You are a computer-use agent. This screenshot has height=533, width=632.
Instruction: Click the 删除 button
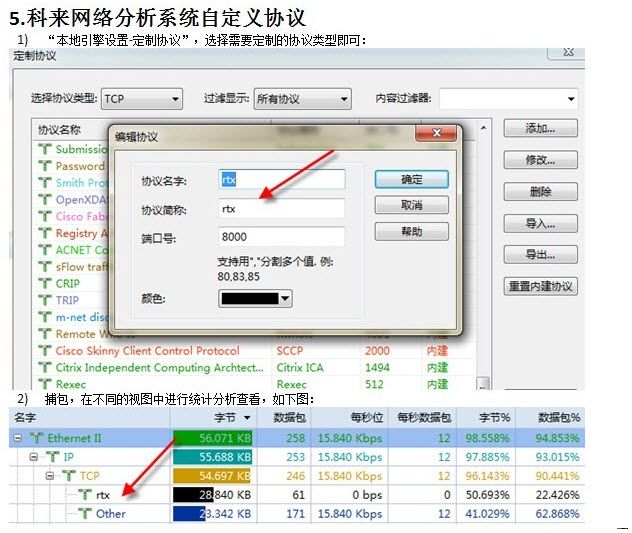[541, 192]
